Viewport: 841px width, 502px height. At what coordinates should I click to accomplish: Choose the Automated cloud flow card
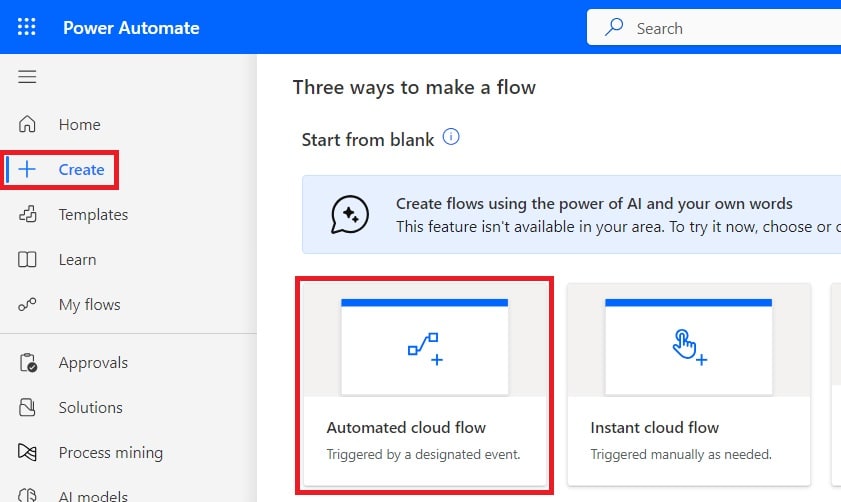tap(425, 385)
